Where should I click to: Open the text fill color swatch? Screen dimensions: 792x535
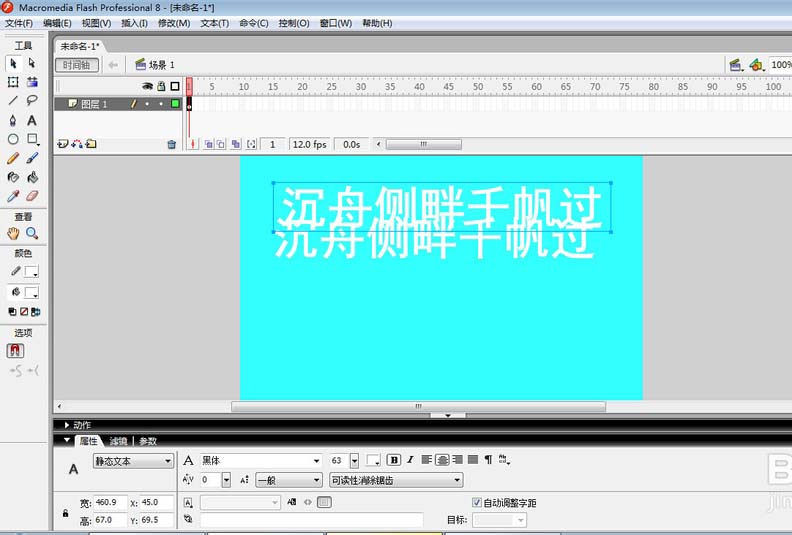374,461
